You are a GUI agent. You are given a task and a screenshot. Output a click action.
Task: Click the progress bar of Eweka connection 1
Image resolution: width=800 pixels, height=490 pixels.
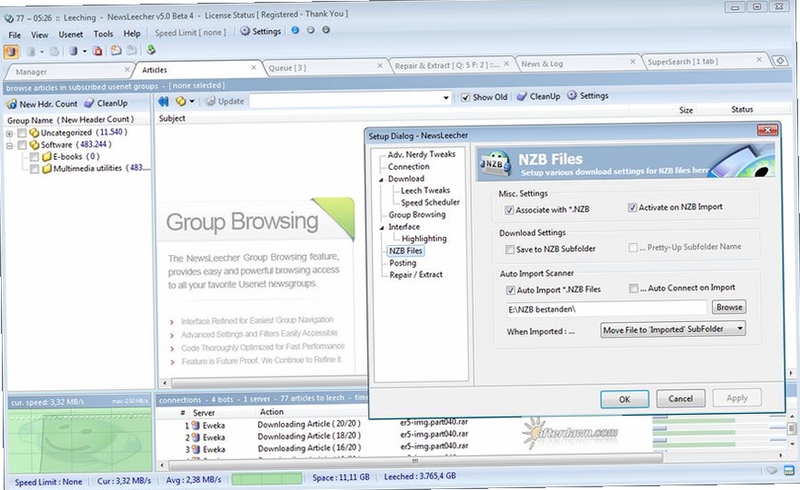pyautogui.click(x=694, y=420)
